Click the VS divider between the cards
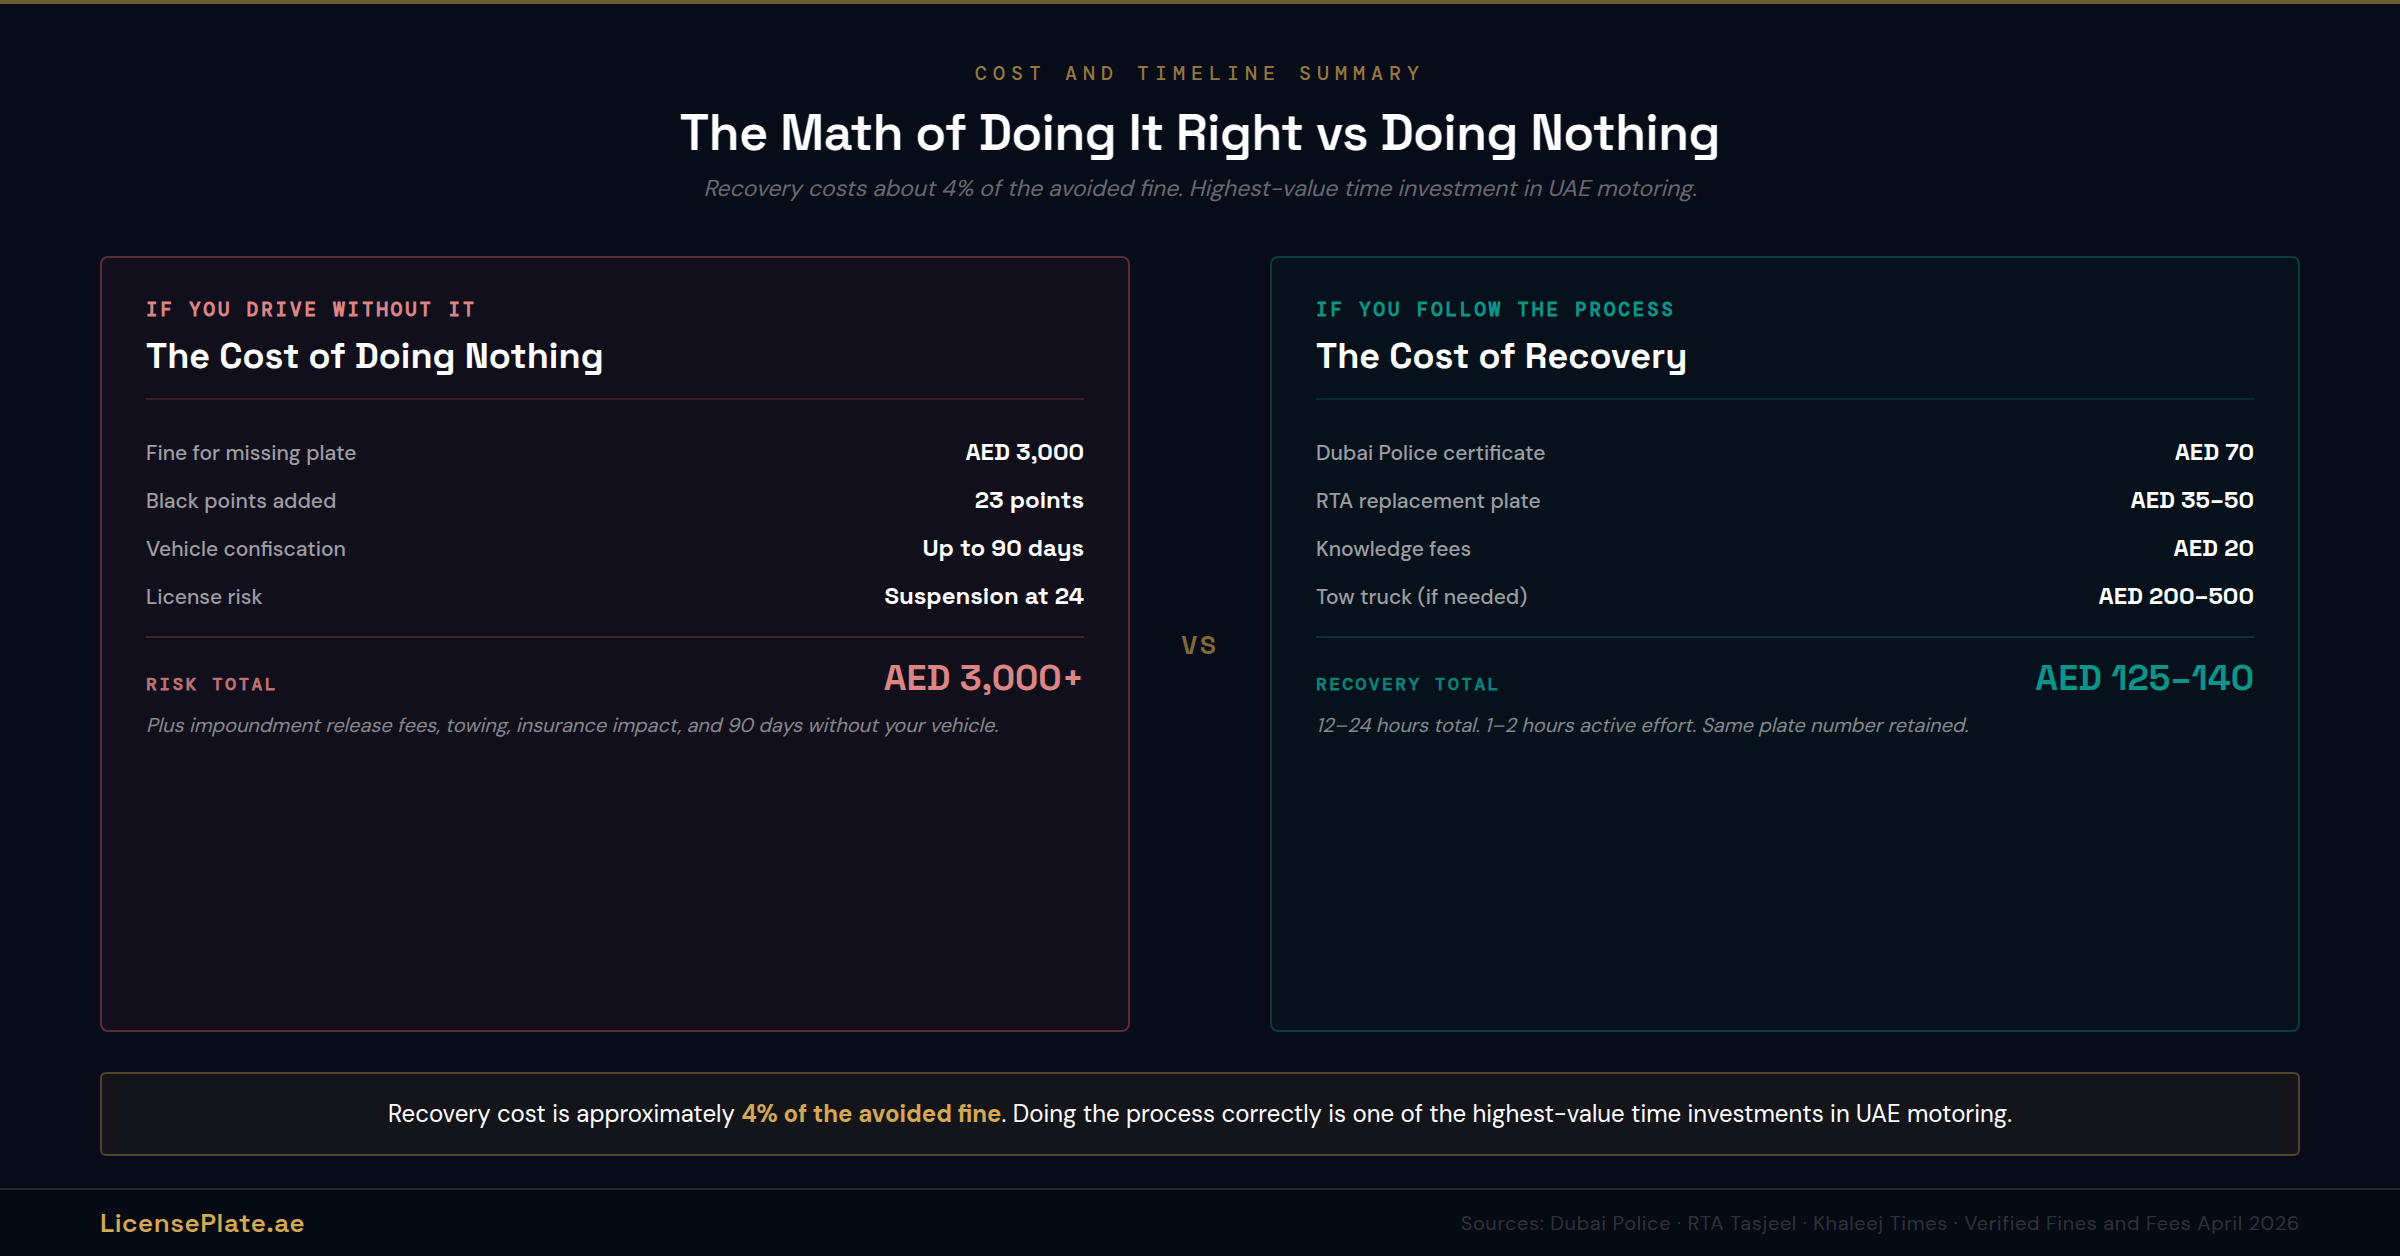2400x1256 pixels. [x=1199, y=645]
